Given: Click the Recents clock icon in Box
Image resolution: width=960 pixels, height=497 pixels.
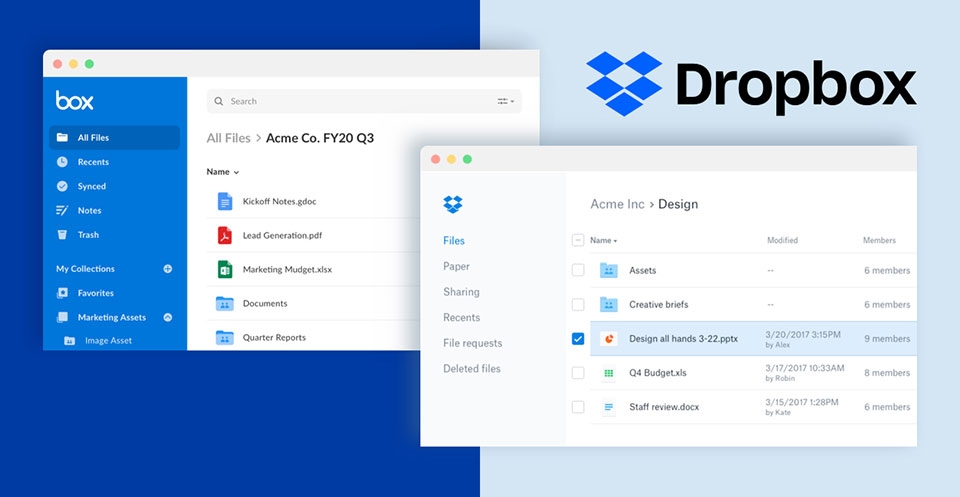Looking at the screenshot, I should tap(62, 162).
